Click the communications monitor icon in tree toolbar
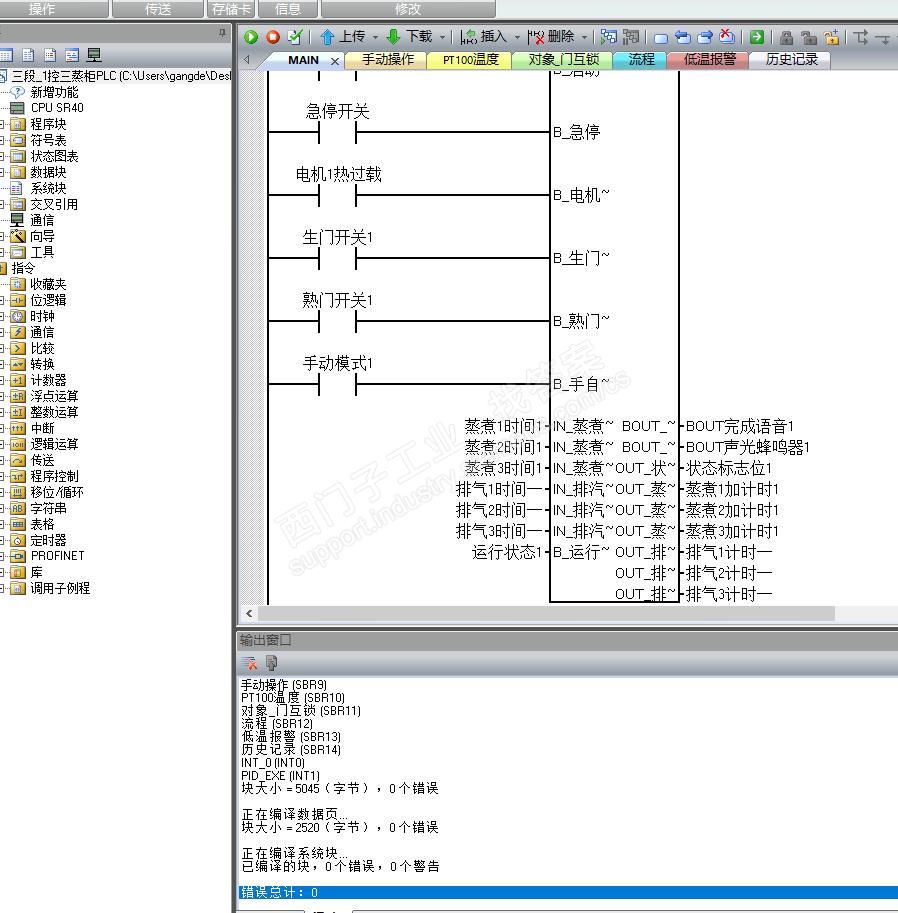The height and width of the screenshot is (913, 898). pyautogui.click(x=94, y=55)
